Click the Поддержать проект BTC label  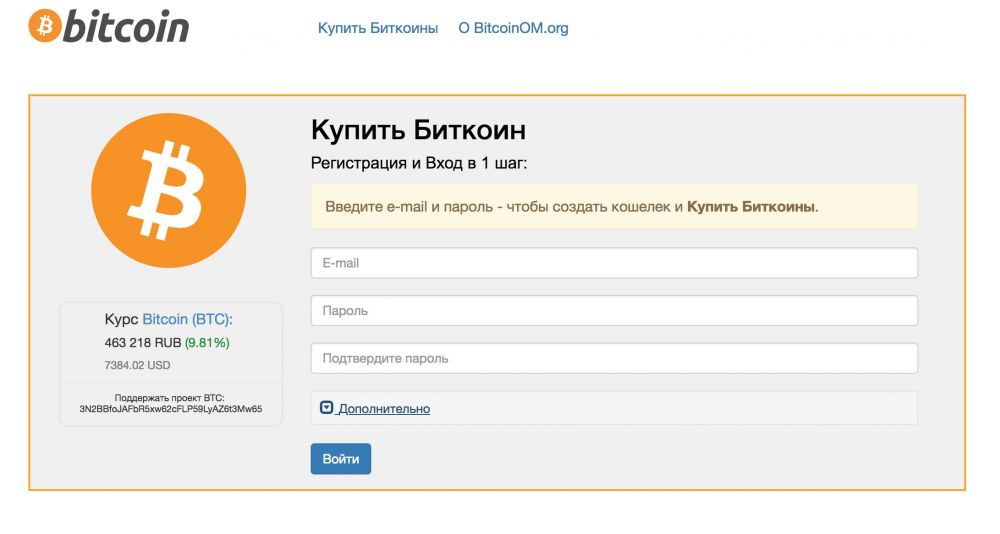(x=171, y=397)
